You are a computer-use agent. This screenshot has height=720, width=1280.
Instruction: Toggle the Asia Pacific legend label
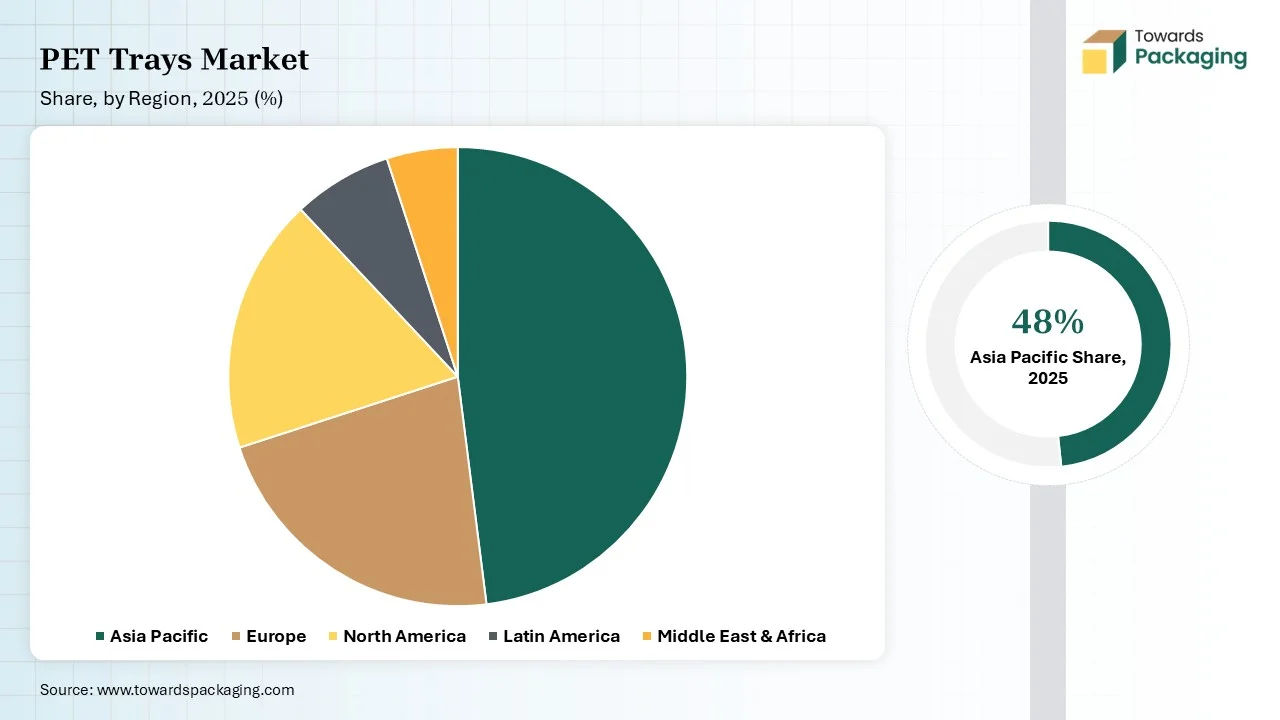pyautogui.click(x=159, y=636)
